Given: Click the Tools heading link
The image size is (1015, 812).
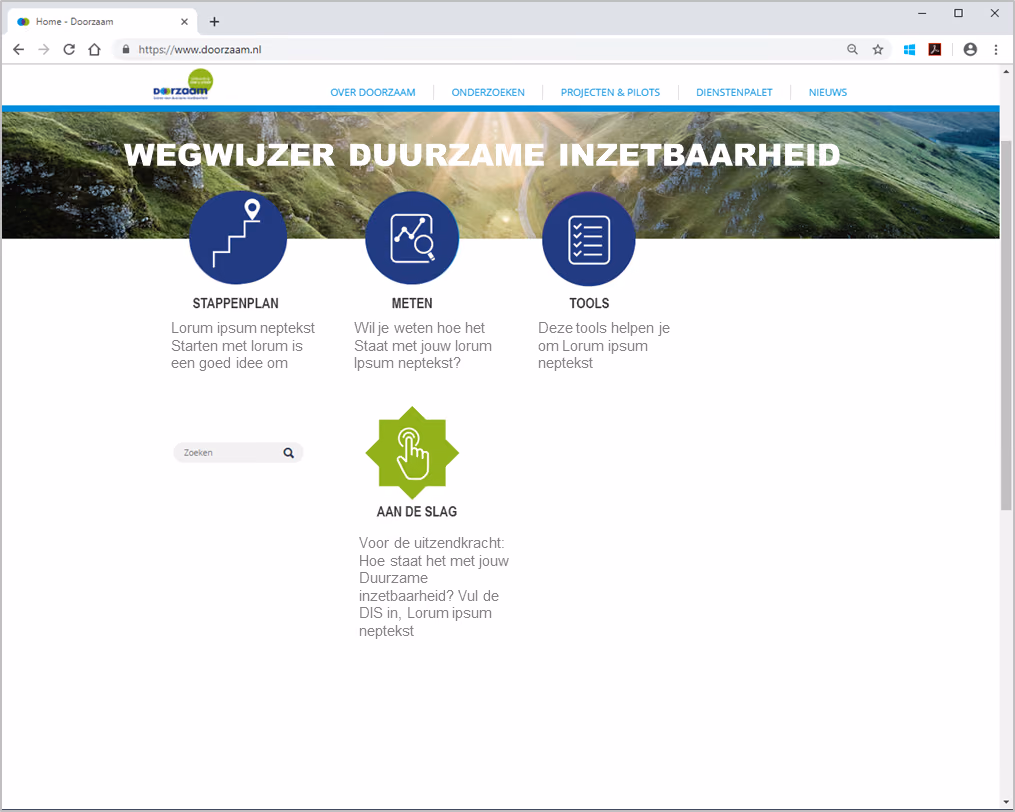Looking at the screenshot, I should point(589,303).
